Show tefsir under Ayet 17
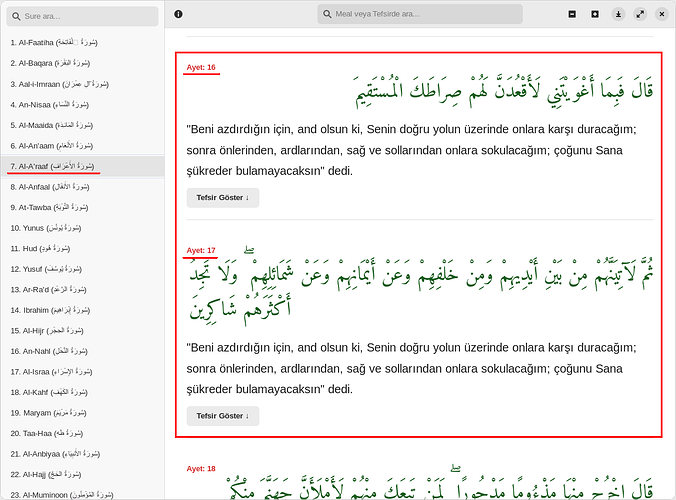Viewport: 676px width, 500px height. (222, 416)
